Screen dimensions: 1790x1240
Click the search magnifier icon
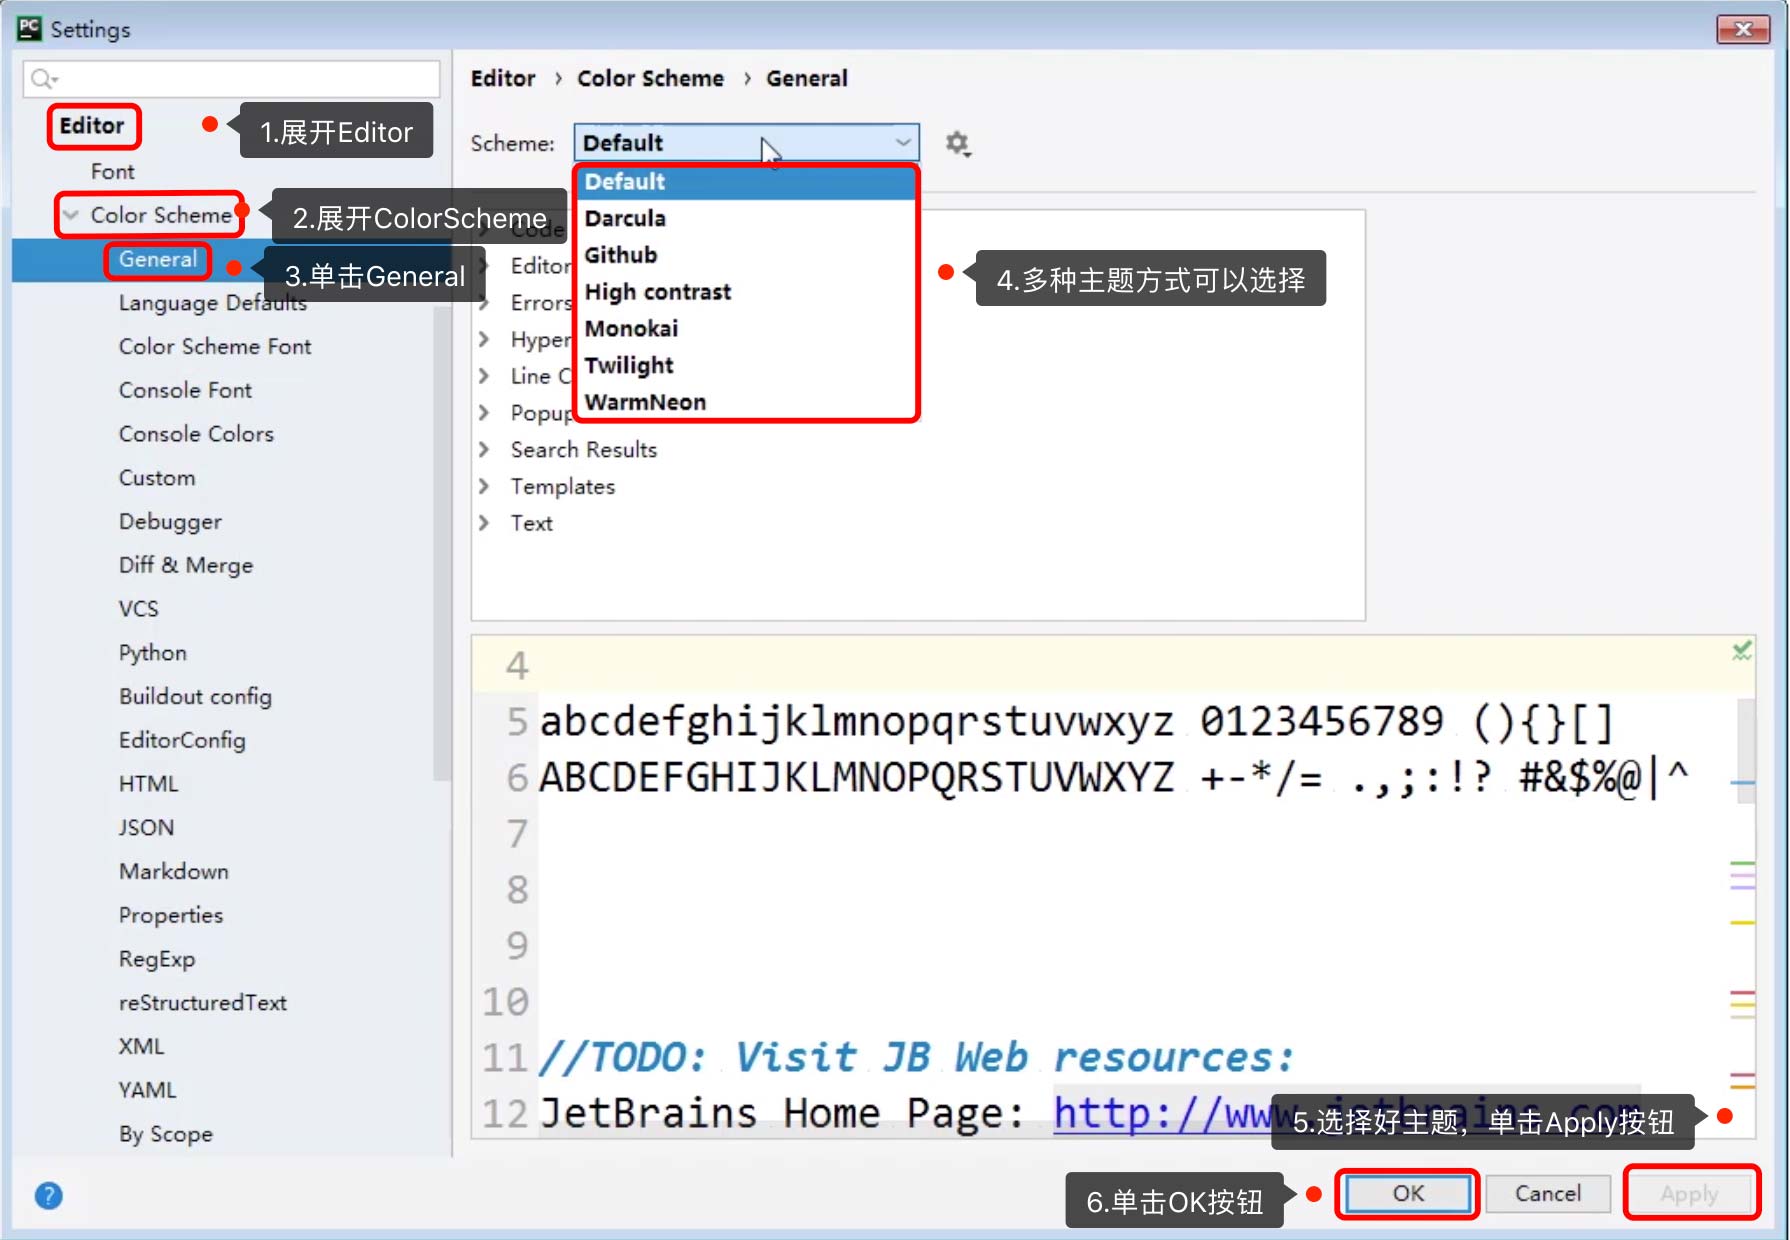tap(43, 79)
